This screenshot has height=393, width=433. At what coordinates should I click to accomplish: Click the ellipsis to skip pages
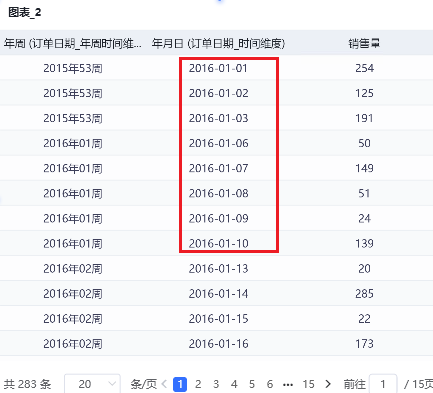[x=288, y=385]
